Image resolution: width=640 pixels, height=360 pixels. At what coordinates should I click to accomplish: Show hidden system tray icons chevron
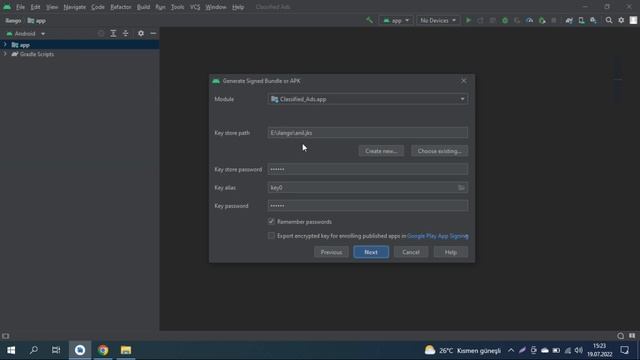[x=511, y=350]
